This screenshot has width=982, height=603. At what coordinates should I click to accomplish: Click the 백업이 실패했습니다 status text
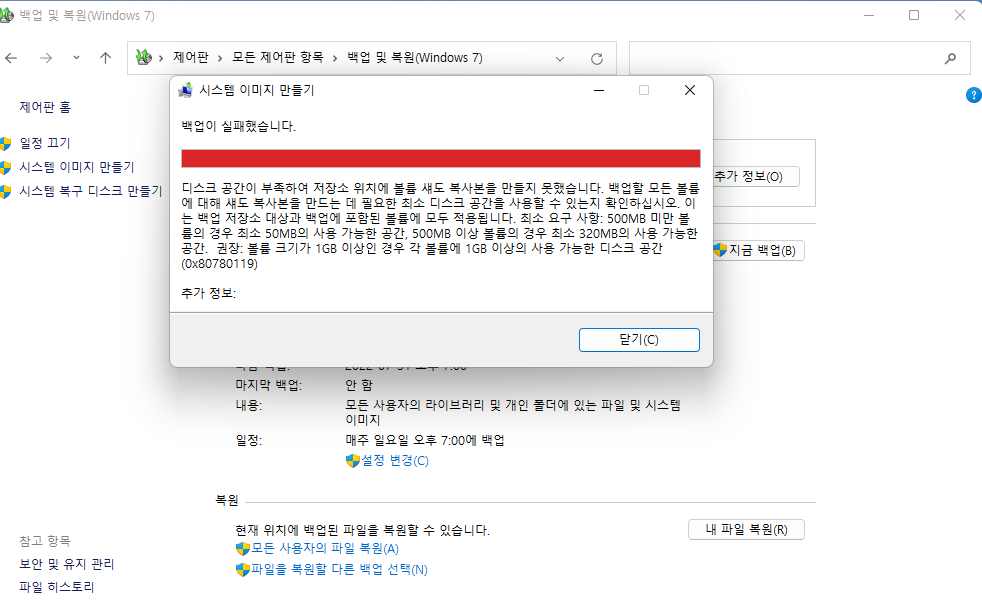click(x=239, y=126)
